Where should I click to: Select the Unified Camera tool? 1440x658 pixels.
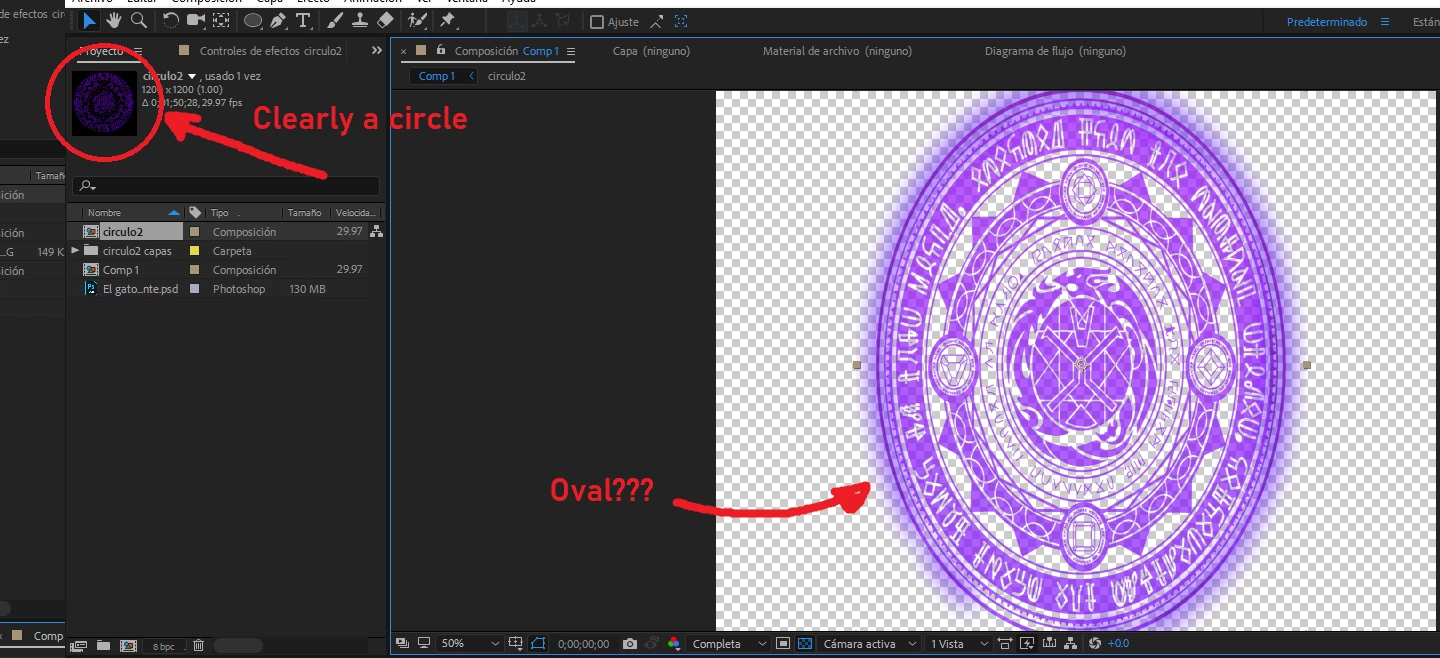tap(196, 20)
